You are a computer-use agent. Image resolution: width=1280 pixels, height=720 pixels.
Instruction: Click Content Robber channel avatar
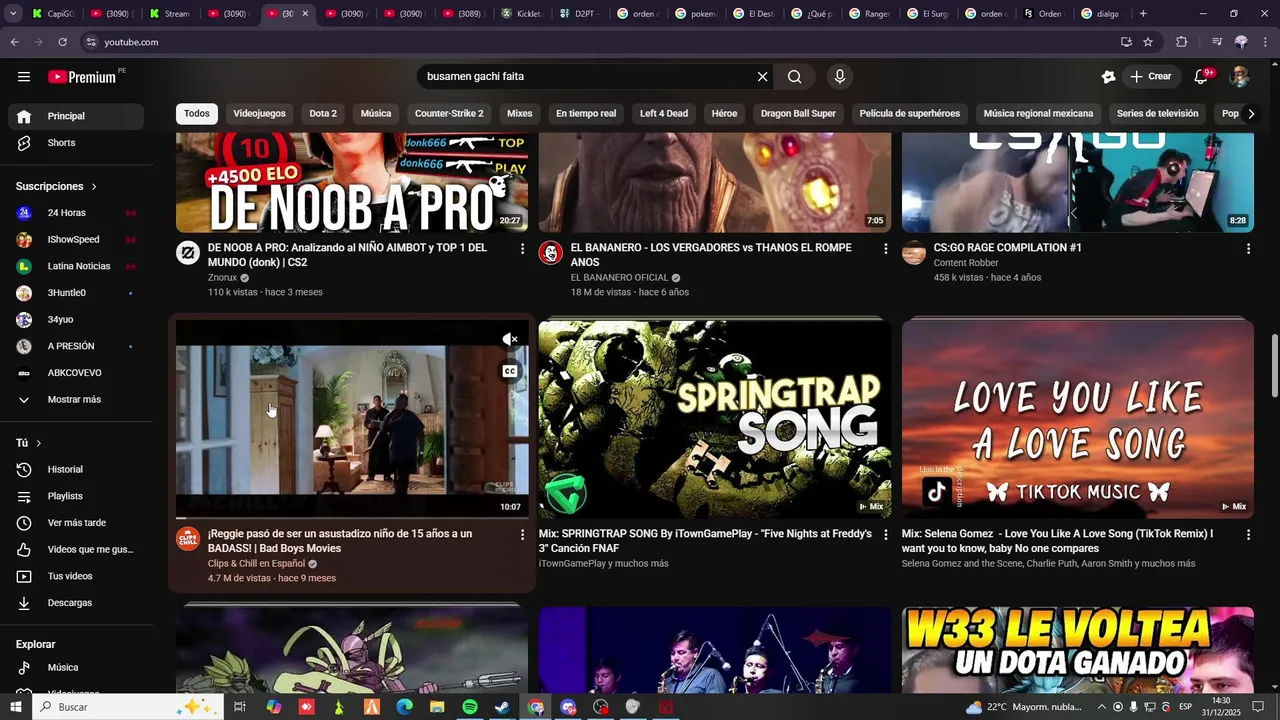[914, 253]
